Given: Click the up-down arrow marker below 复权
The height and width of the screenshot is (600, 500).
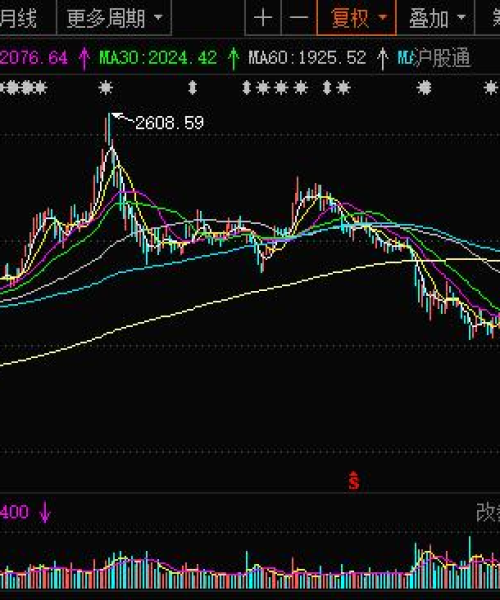Looking at the screenshot, I should point(327,88).
